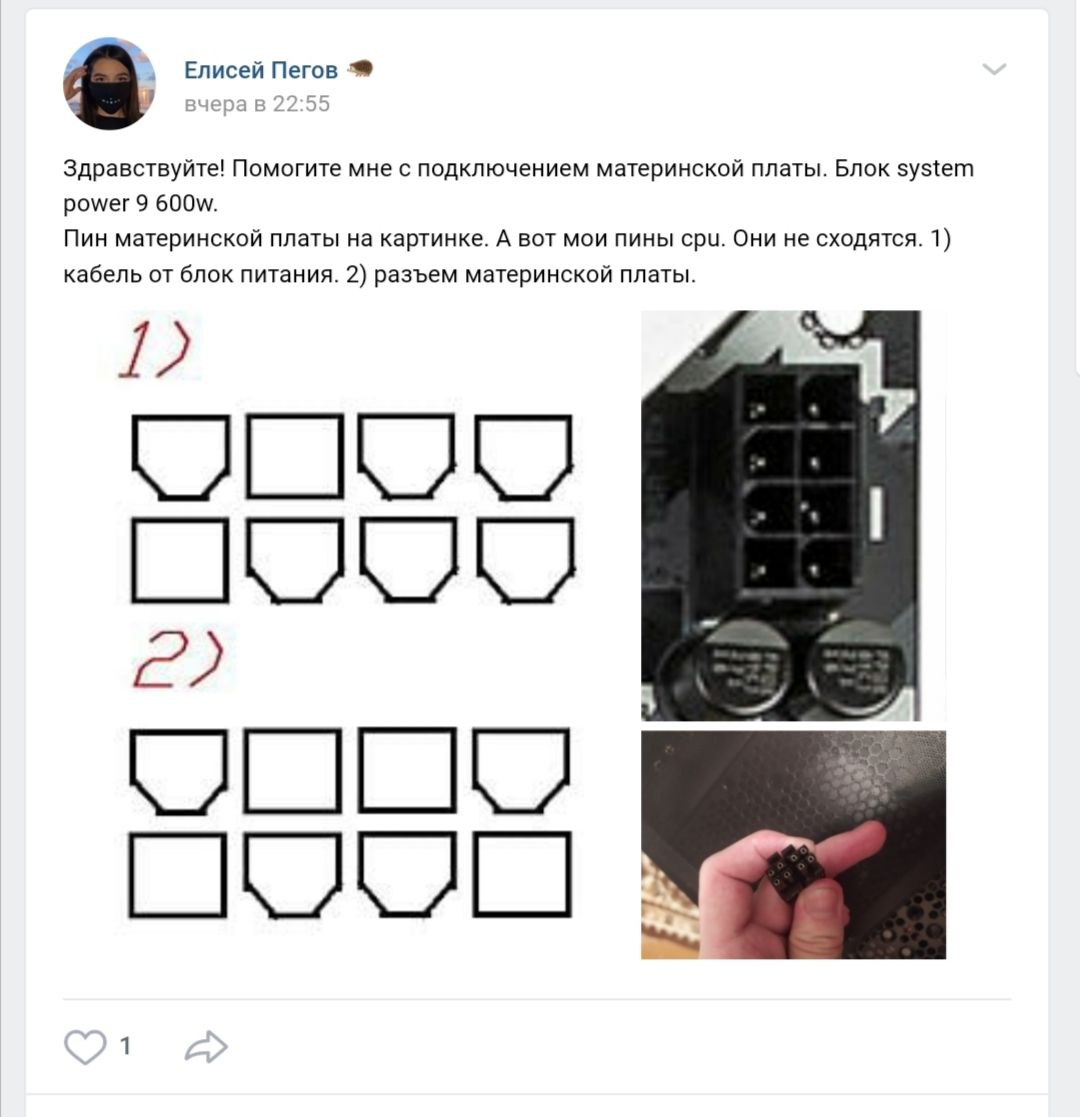Click bottom-left square pin of diagram 1
The image size is (1080, 1117).
[180, 560]
